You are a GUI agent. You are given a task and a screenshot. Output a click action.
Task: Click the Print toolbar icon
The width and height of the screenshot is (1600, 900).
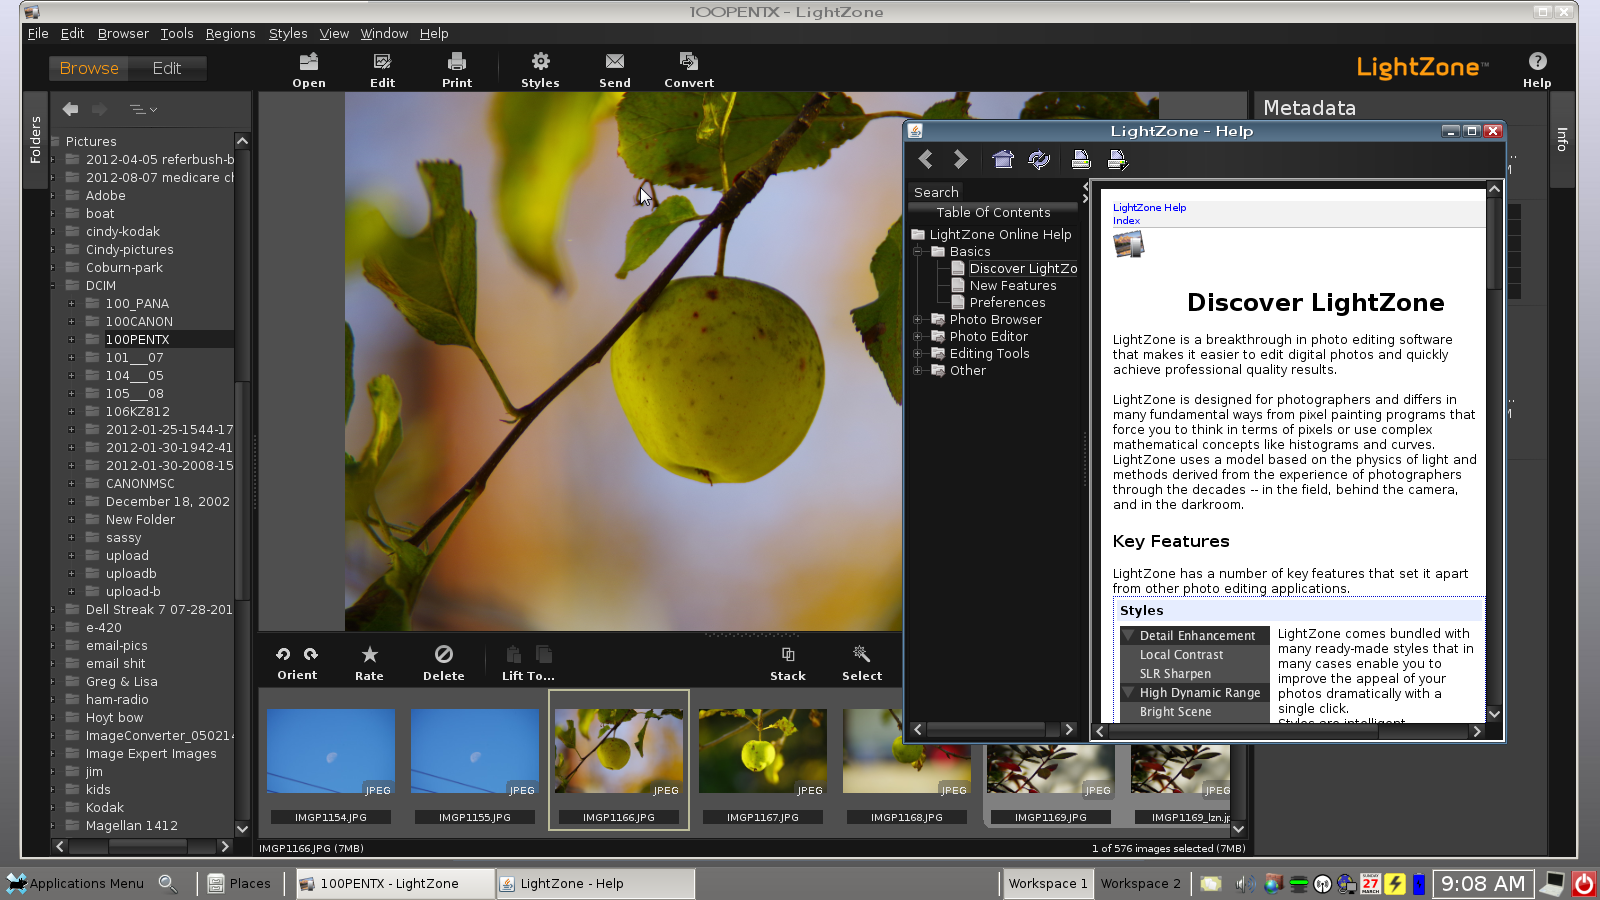coord(457,62)
